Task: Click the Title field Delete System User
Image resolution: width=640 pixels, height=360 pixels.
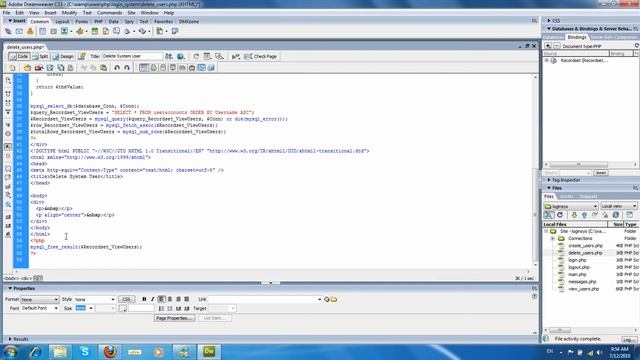Action: coord(132,56)
